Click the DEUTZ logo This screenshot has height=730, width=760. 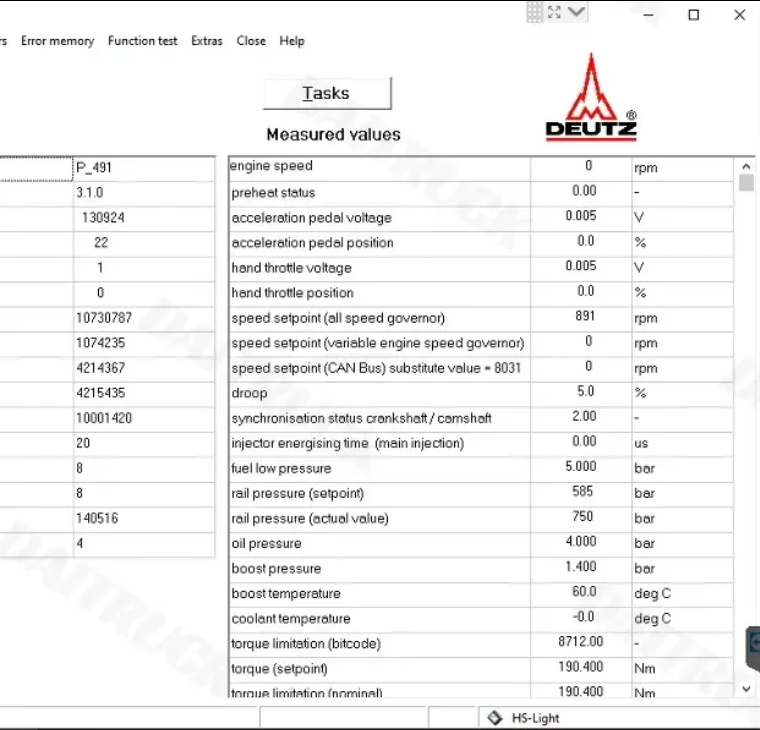[x=591, y=97]
